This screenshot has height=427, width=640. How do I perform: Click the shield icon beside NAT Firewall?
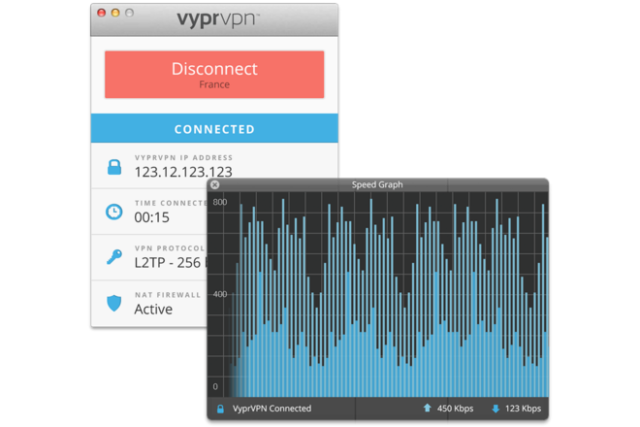tap(114, 303)
